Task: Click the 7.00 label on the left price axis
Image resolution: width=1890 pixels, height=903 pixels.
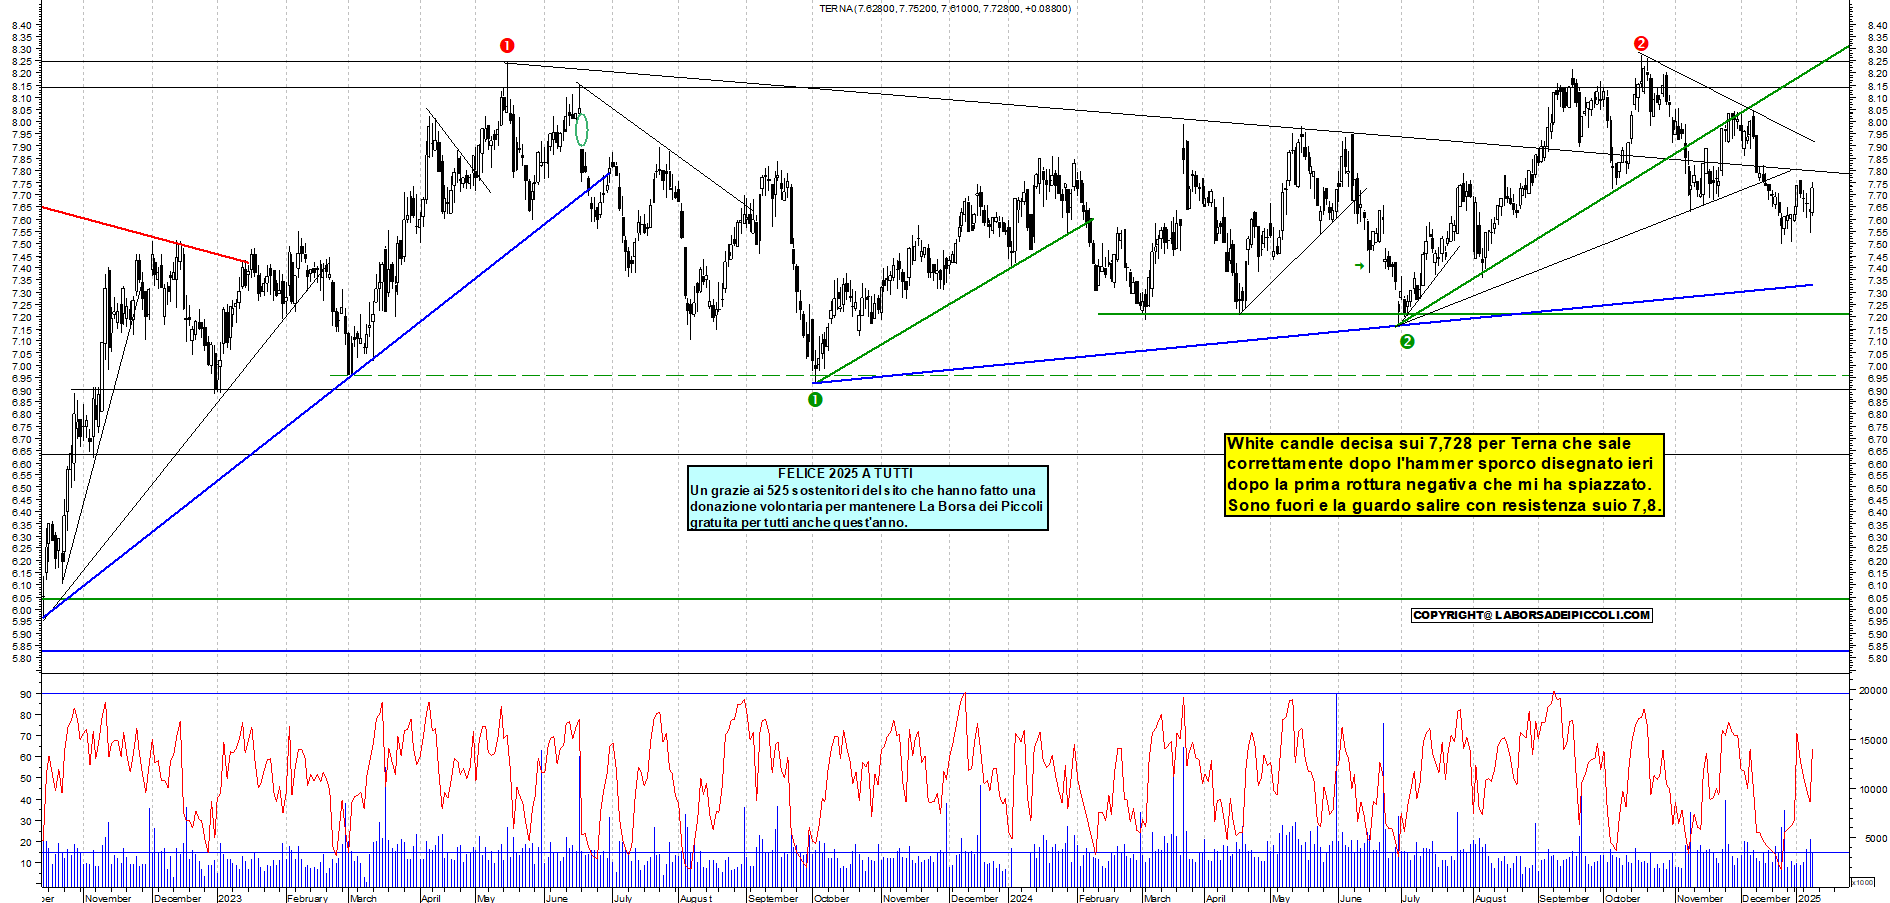Action: (24, 367)
